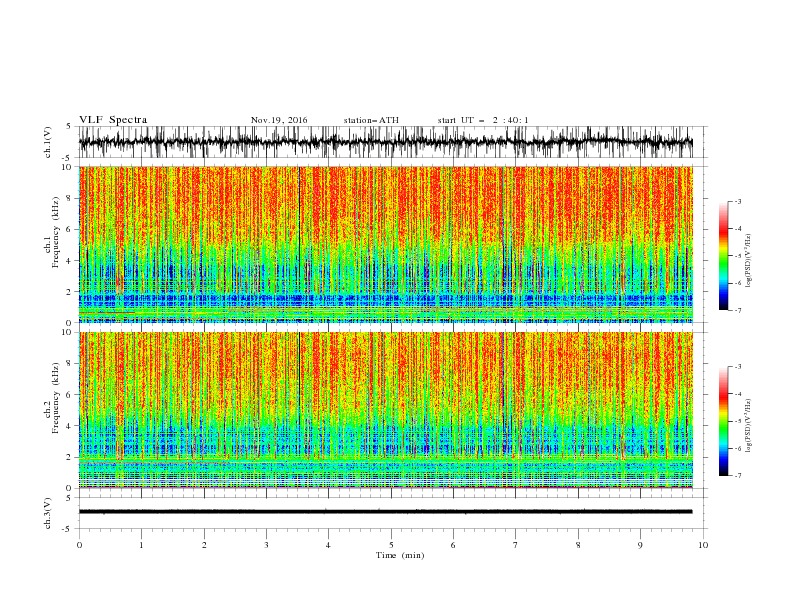
Task: Click inside the ch.2 spectrogram panel
Action: [385, 410]
